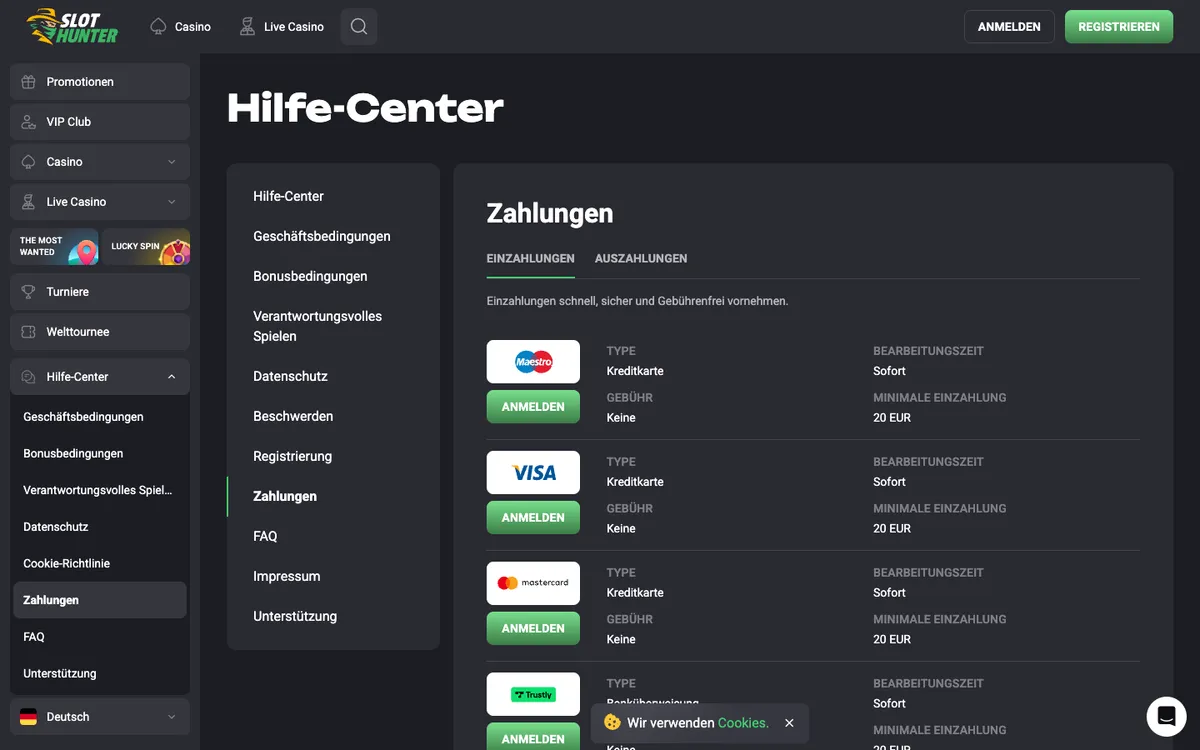
Task: Open the Lucky Spin promo banner
Action: pos(146,247)
